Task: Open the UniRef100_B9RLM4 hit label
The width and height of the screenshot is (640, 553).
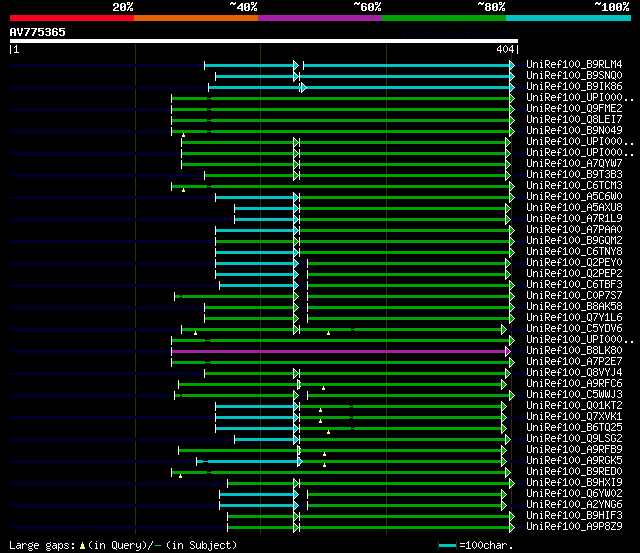Action: point(574,64)
